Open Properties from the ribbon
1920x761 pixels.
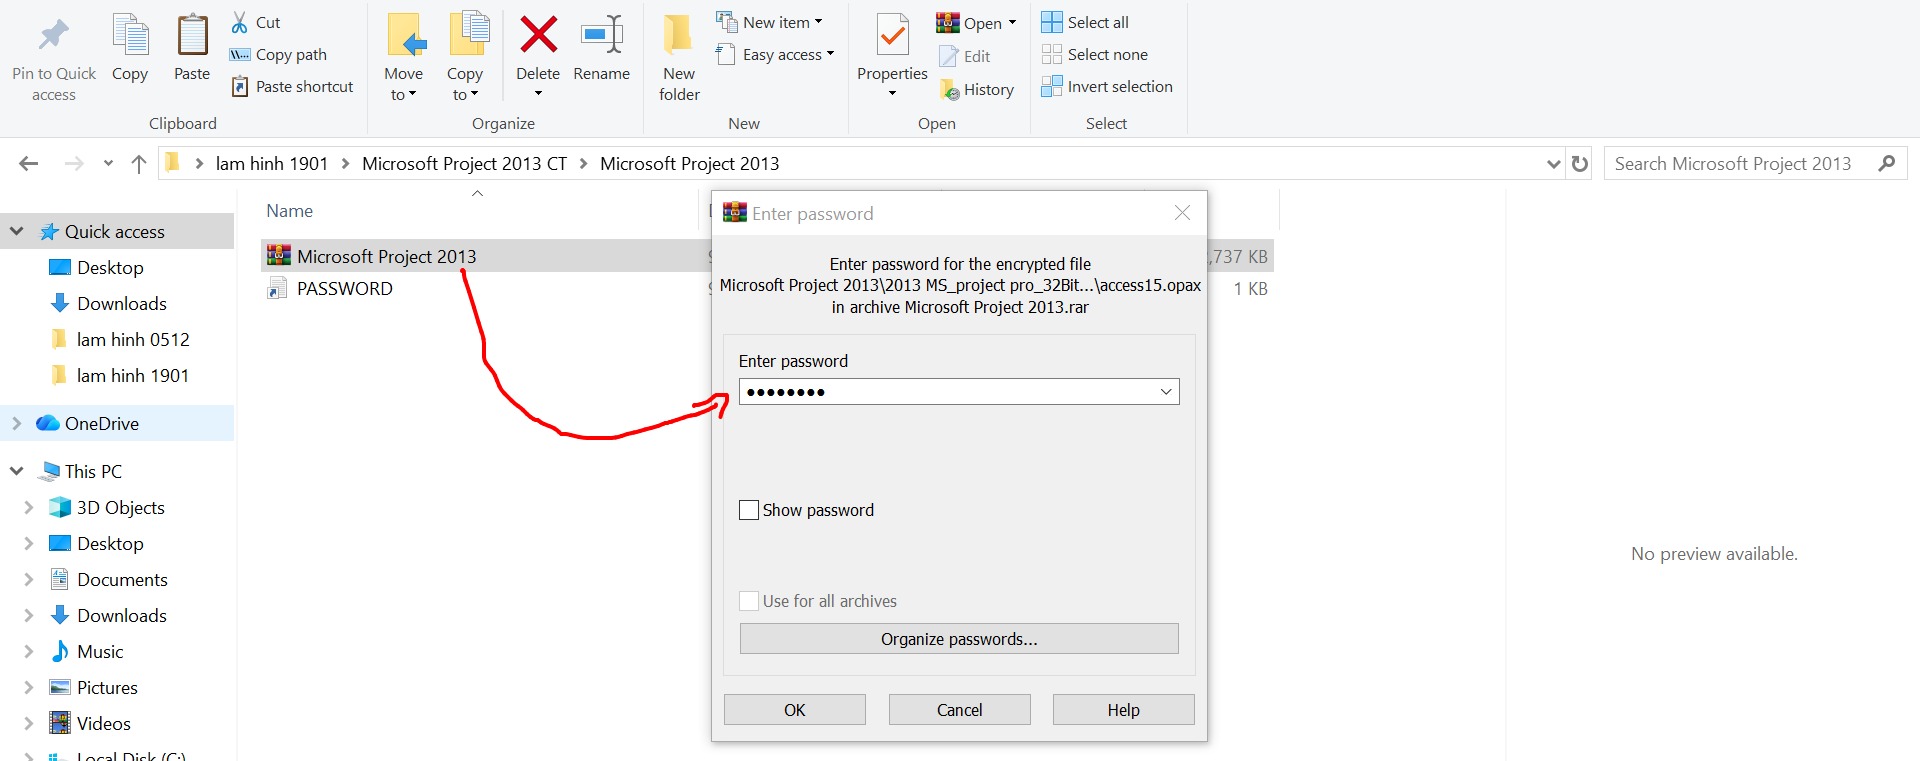(892, 38)
